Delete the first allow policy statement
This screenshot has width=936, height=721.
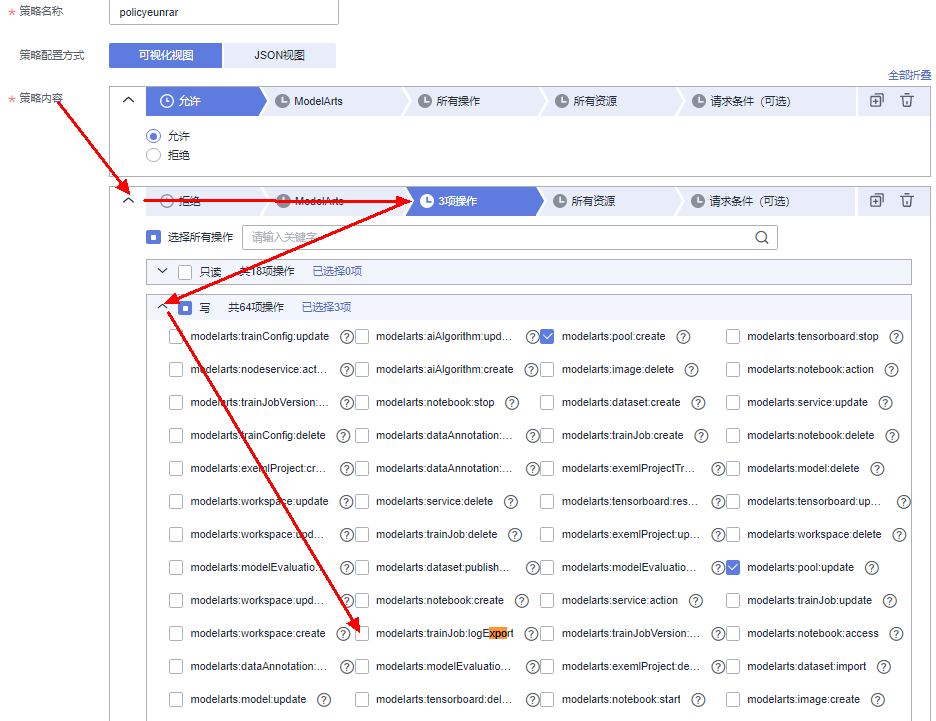(x=907, y=100)
